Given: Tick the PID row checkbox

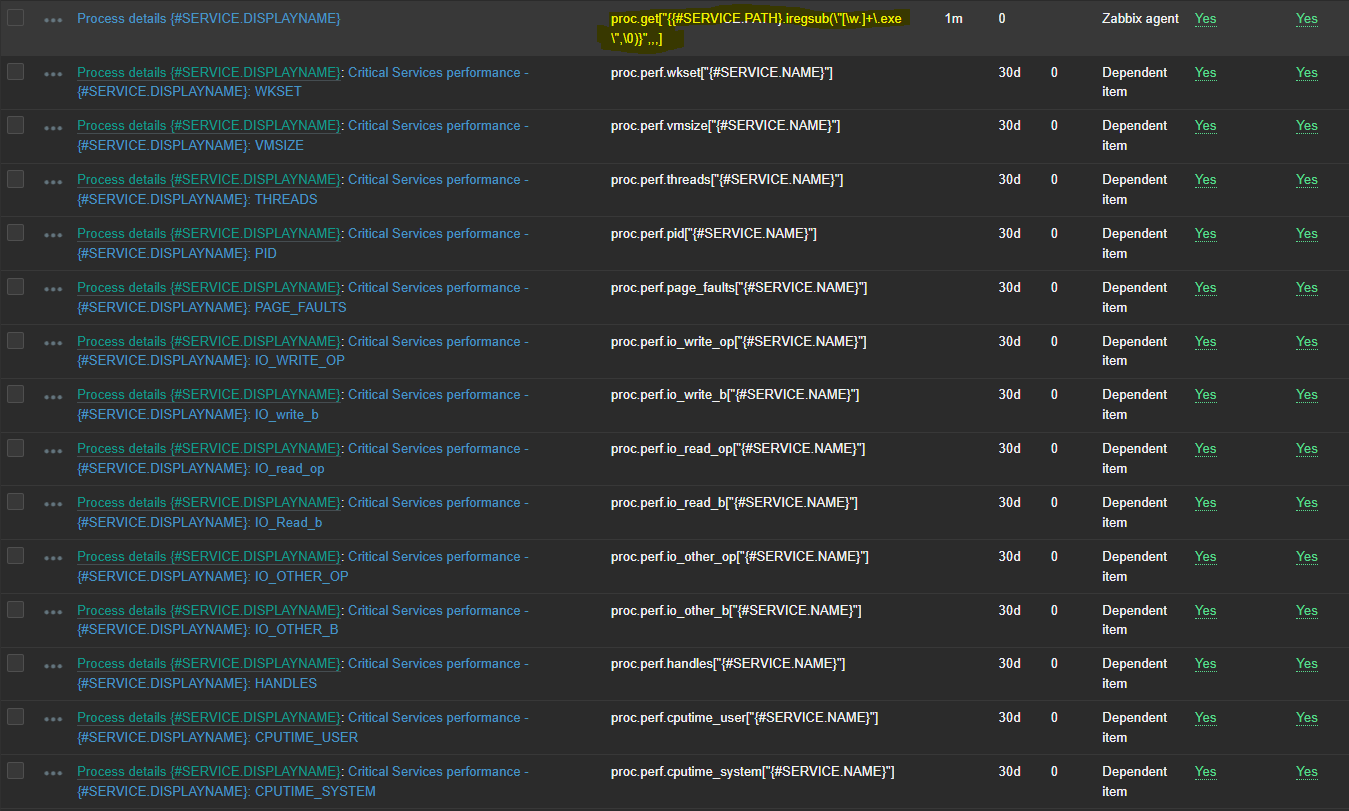Looking at the screenshot, I should pos(15,233).
